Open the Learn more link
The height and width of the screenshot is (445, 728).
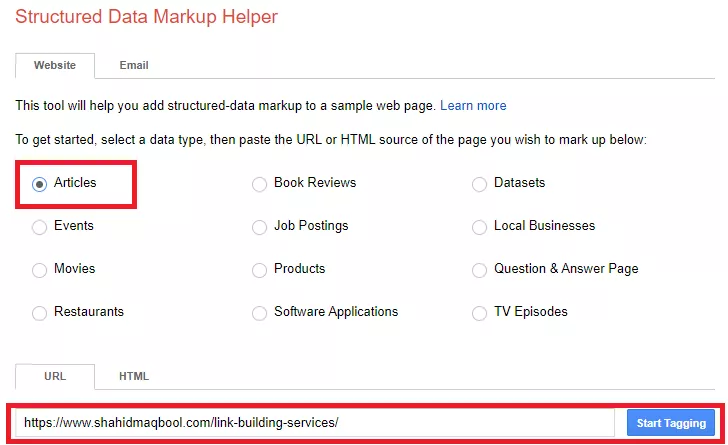tap(473, 105)
